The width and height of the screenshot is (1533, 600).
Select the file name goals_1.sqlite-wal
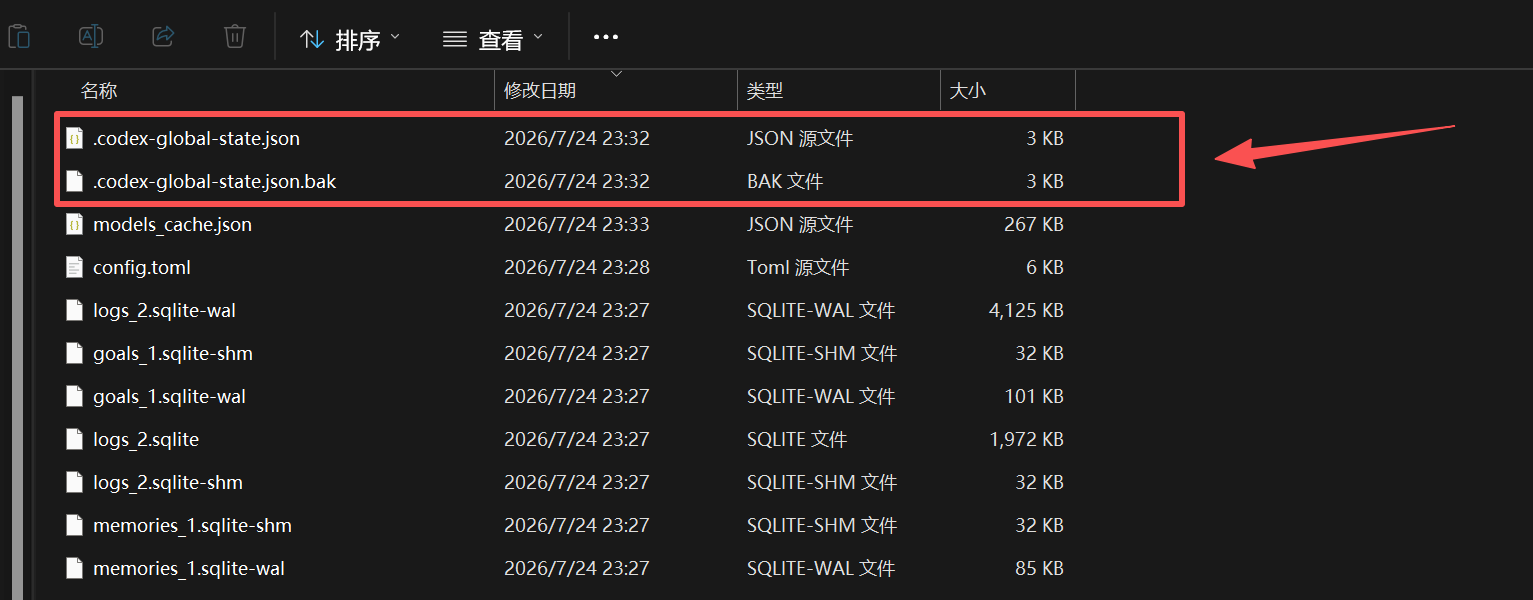click(169, 396)
